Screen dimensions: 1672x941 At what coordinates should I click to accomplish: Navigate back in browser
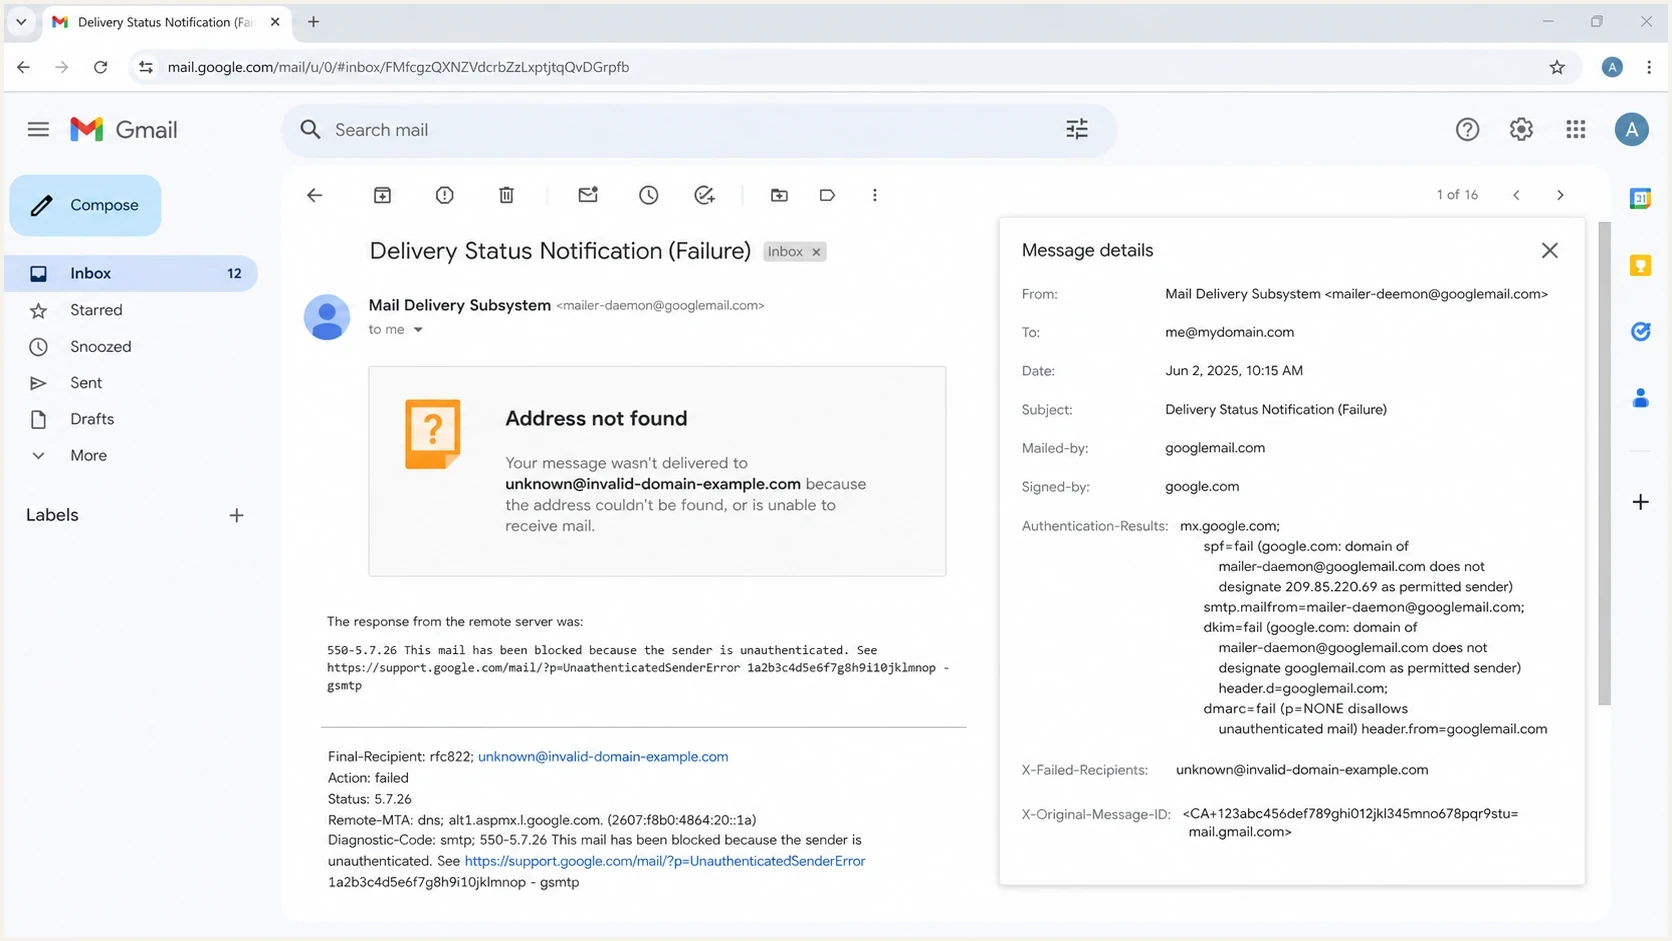[23, 67]
